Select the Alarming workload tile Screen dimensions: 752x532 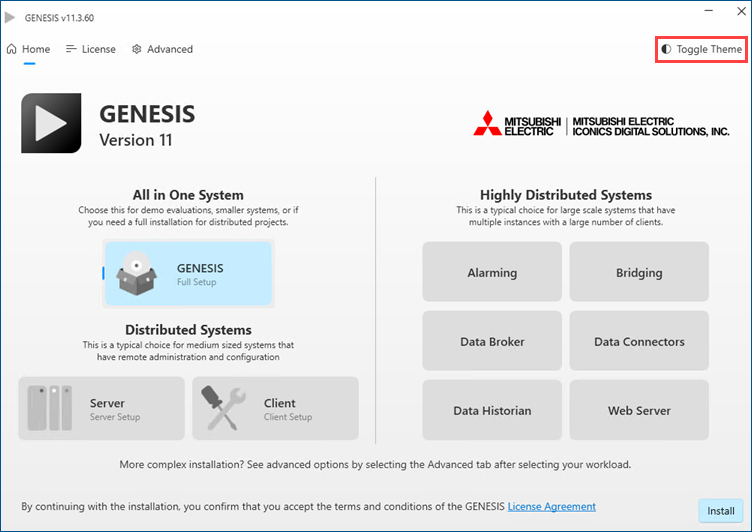click(492, 272)
